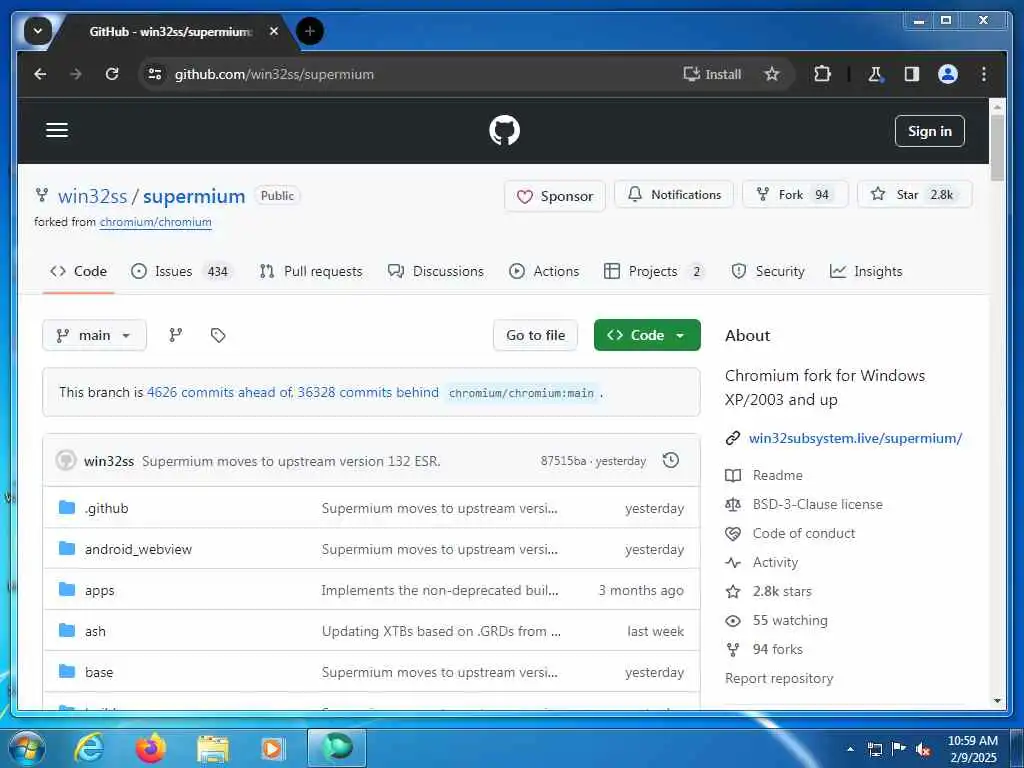This screenshot has width=1024, height=768.
Task: Toggle the browser side panel
Action: 912,74
